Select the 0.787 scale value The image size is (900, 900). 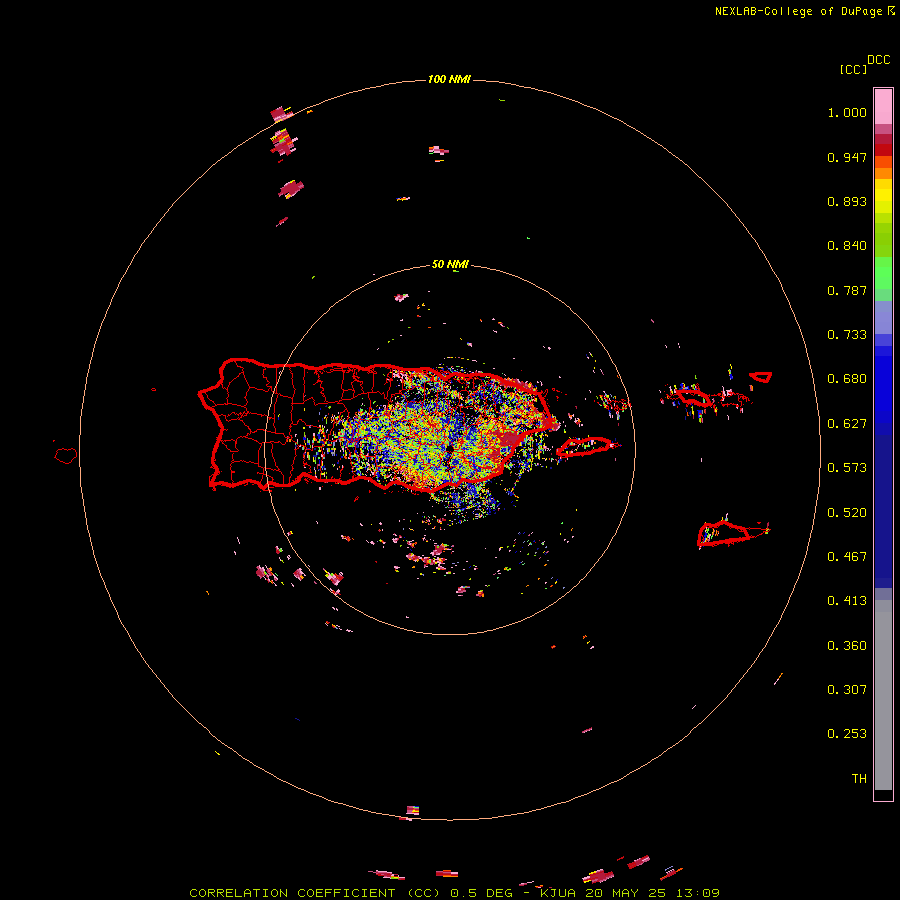847,290
